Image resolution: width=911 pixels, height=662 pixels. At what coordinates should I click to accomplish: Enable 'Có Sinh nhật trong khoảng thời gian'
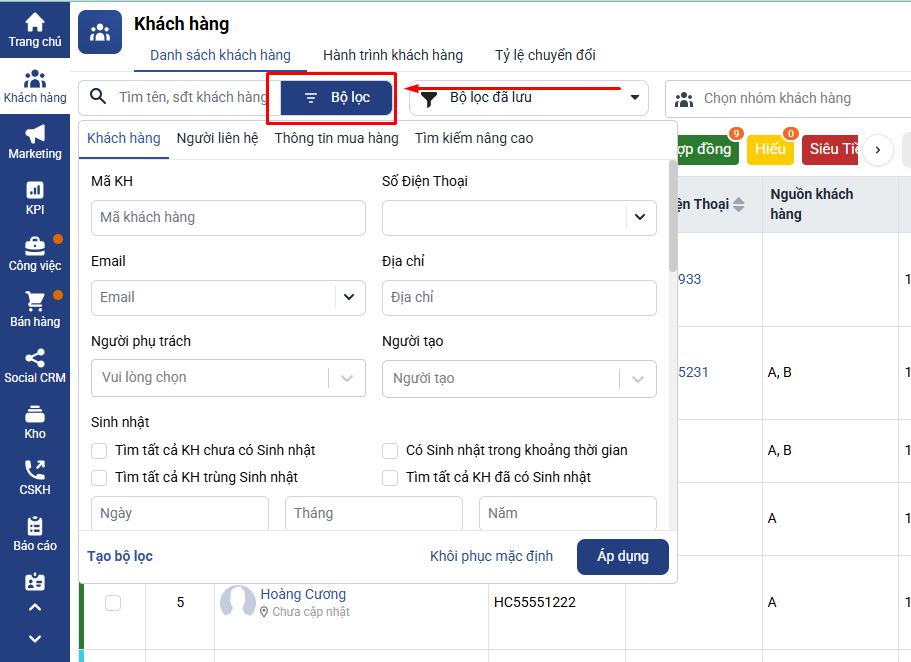[390, 451]
